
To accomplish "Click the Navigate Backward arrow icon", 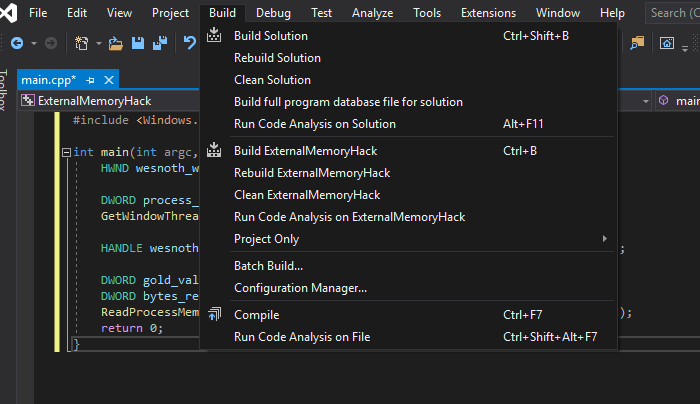I will pos(17,43).
